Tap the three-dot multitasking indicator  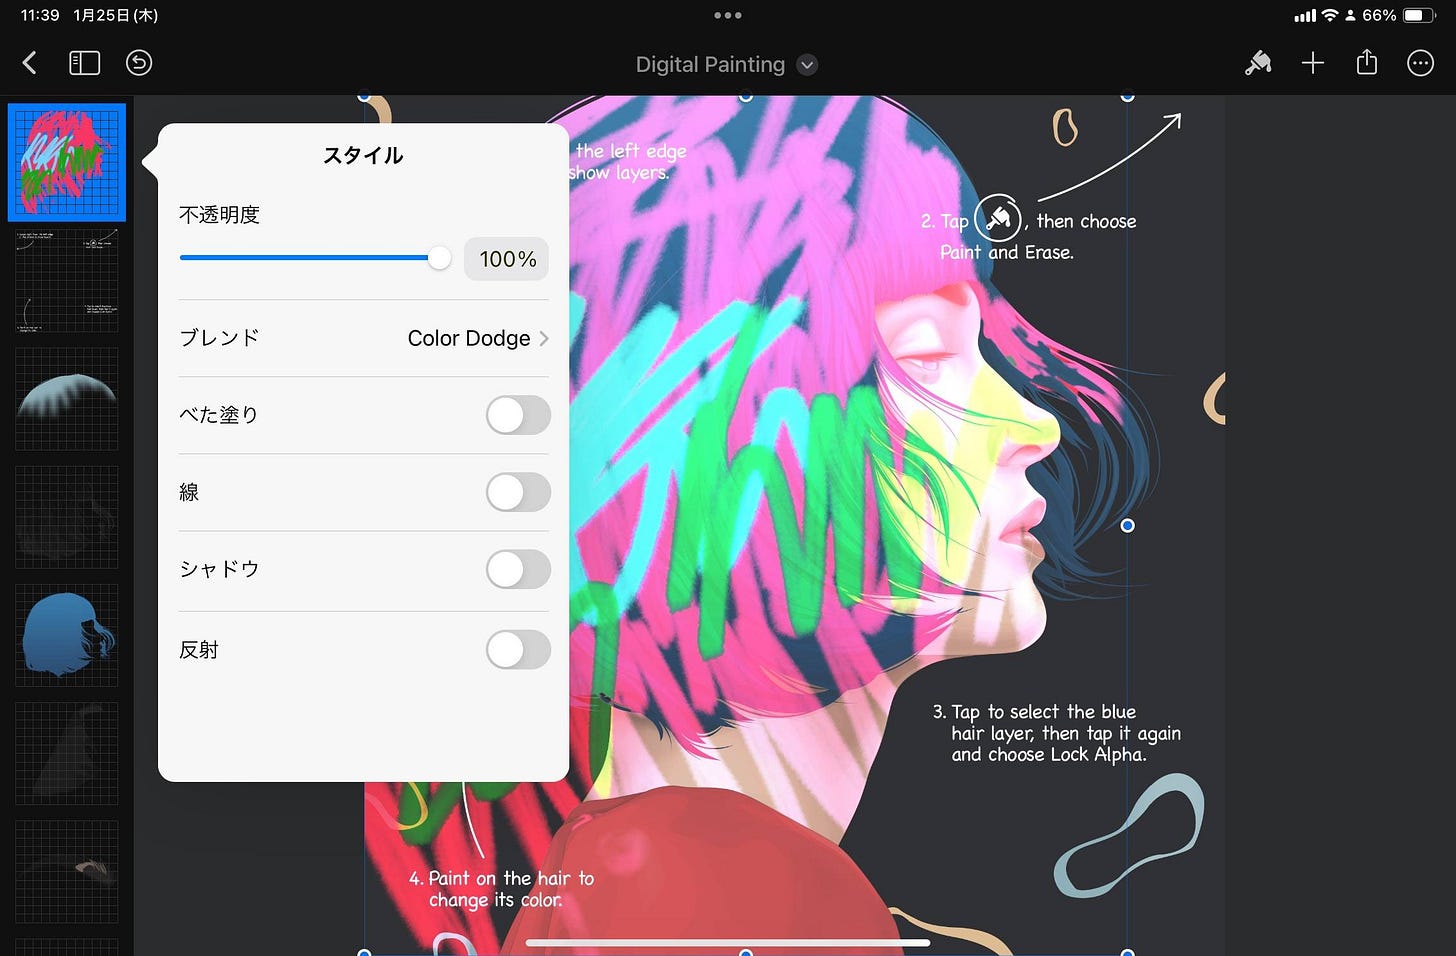(728, 15)
